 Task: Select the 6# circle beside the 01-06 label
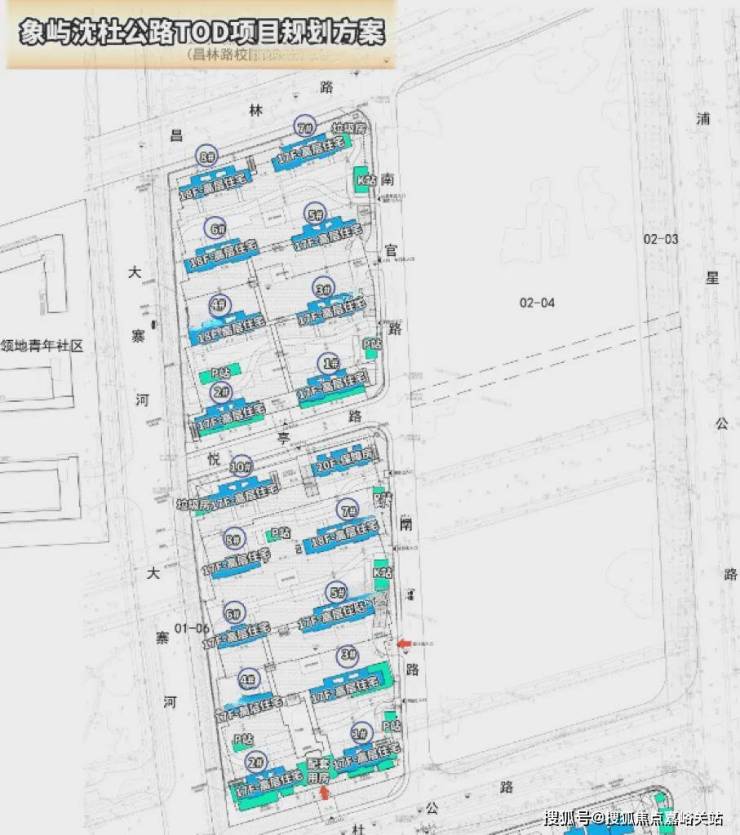pos(233,613)
